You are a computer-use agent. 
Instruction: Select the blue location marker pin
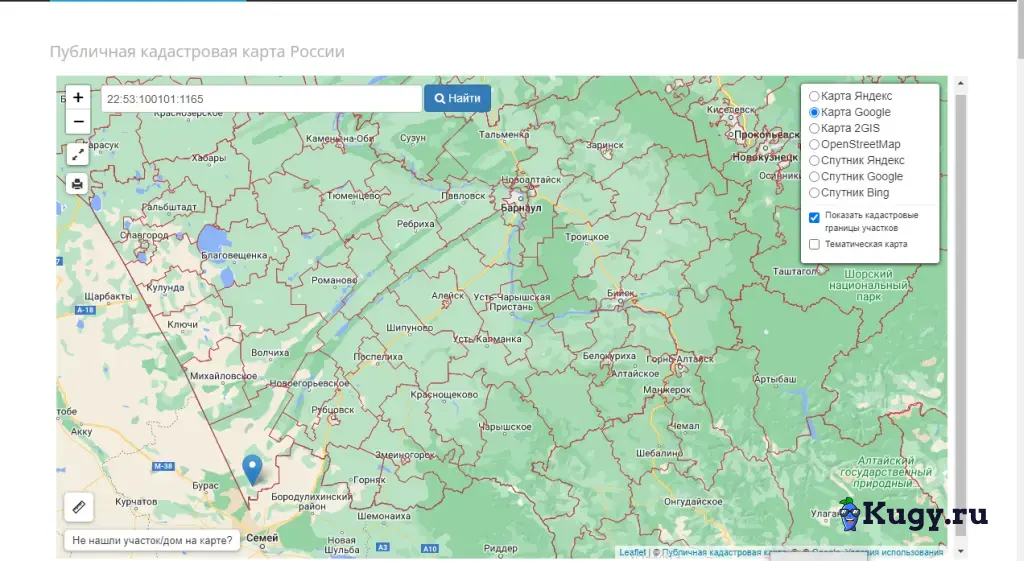point(252,470)
